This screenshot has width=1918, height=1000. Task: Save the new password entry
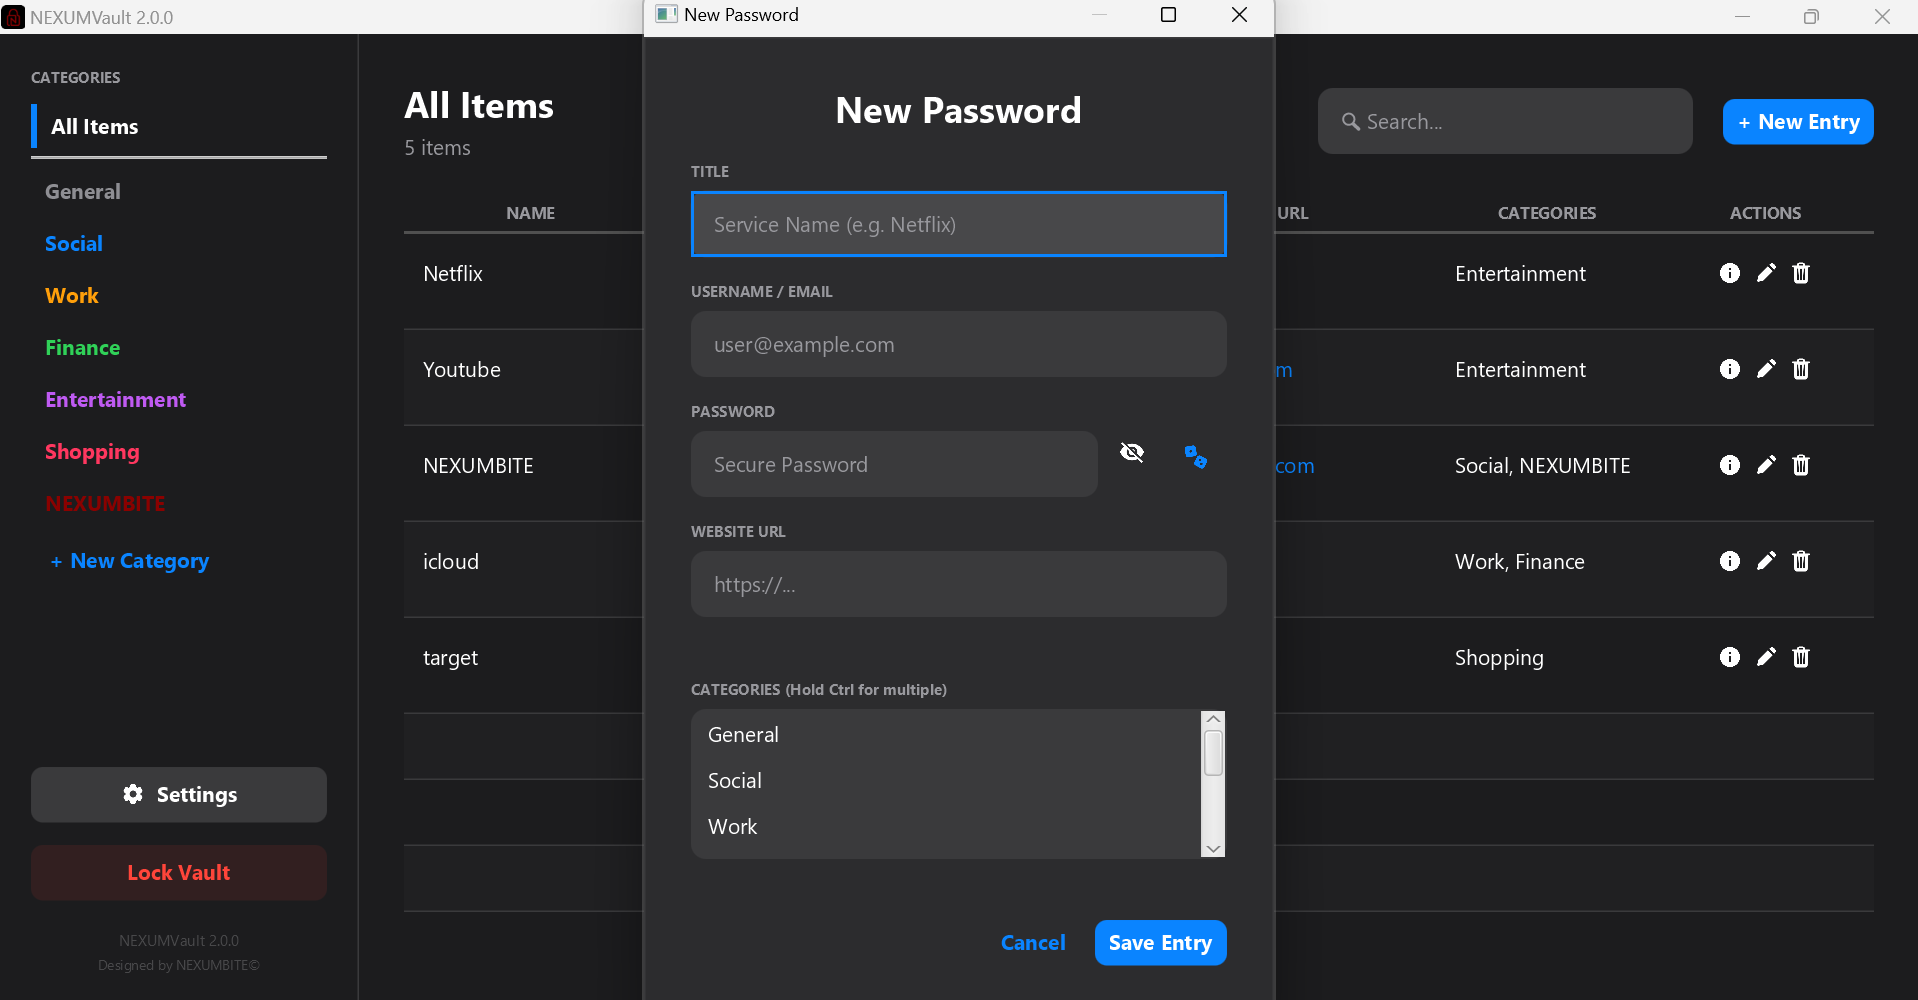coord(1159,942)
